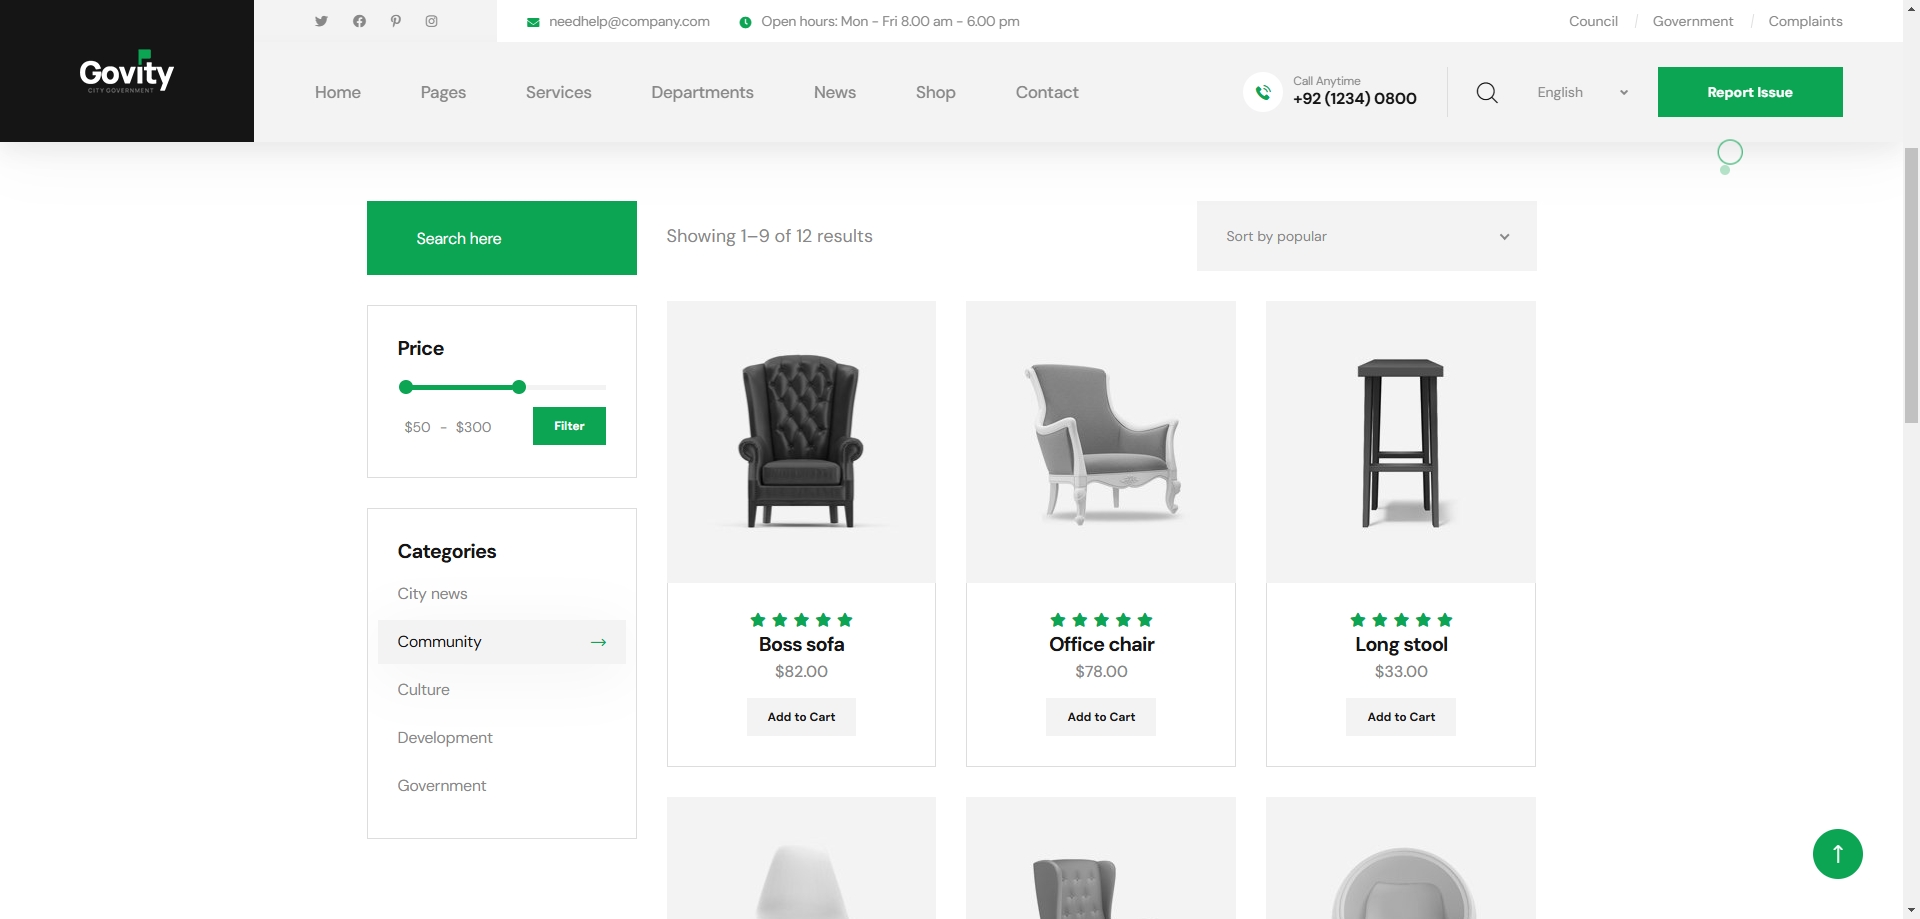
Task: Select the Development category
Action: (x=445, y=738)
